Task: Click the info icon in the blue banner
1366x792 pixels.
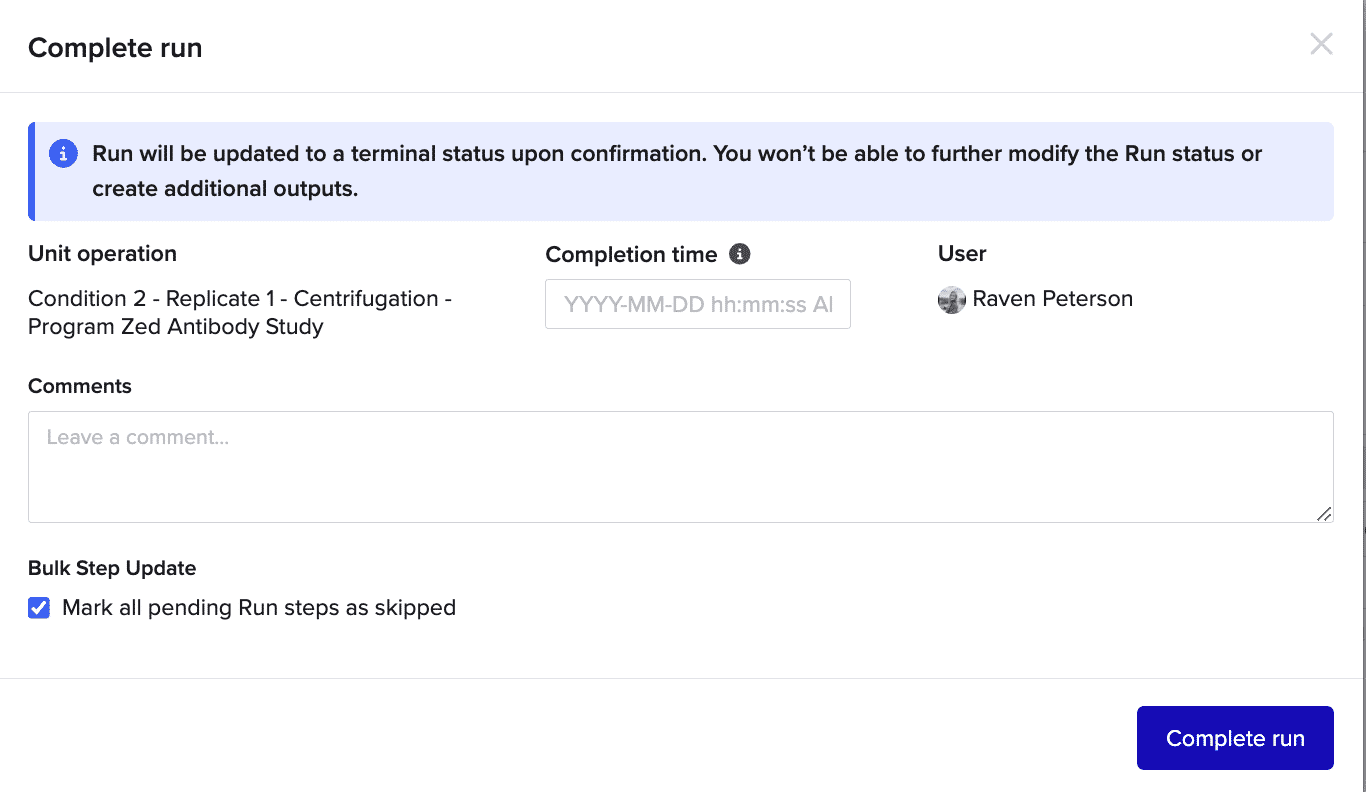Action: click(x=63, y=154)
